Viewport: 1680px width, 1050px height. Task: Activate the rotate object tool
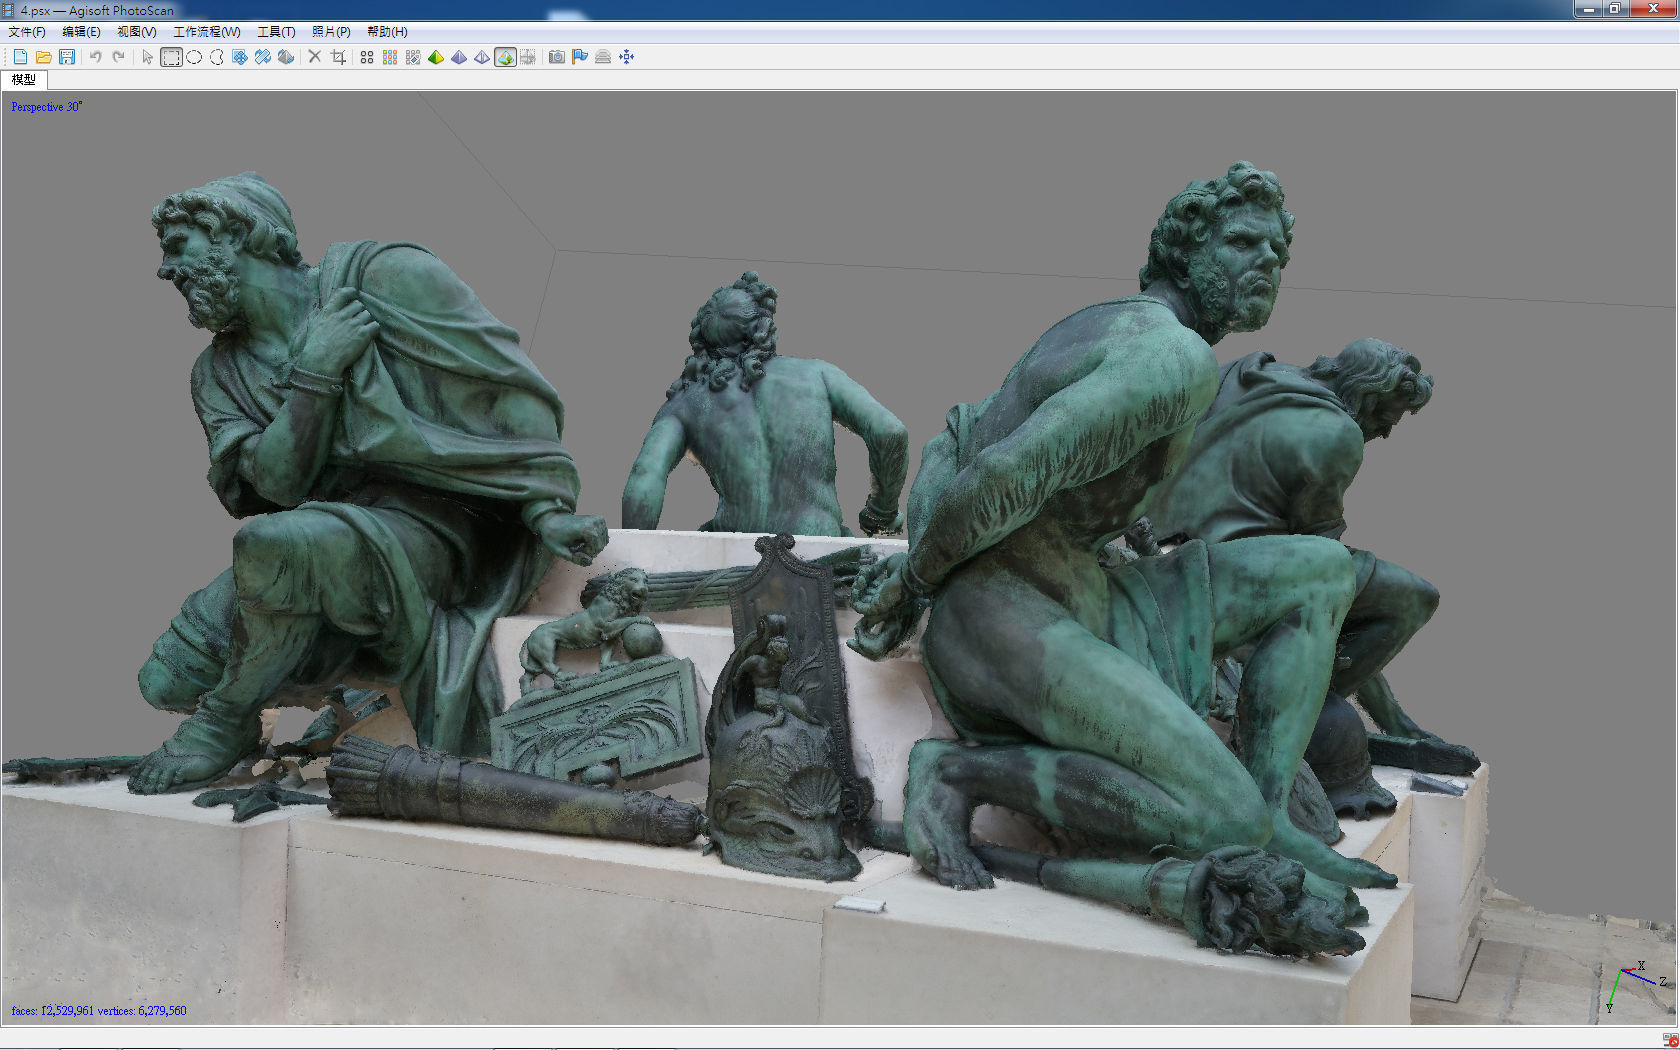(286, 57)
